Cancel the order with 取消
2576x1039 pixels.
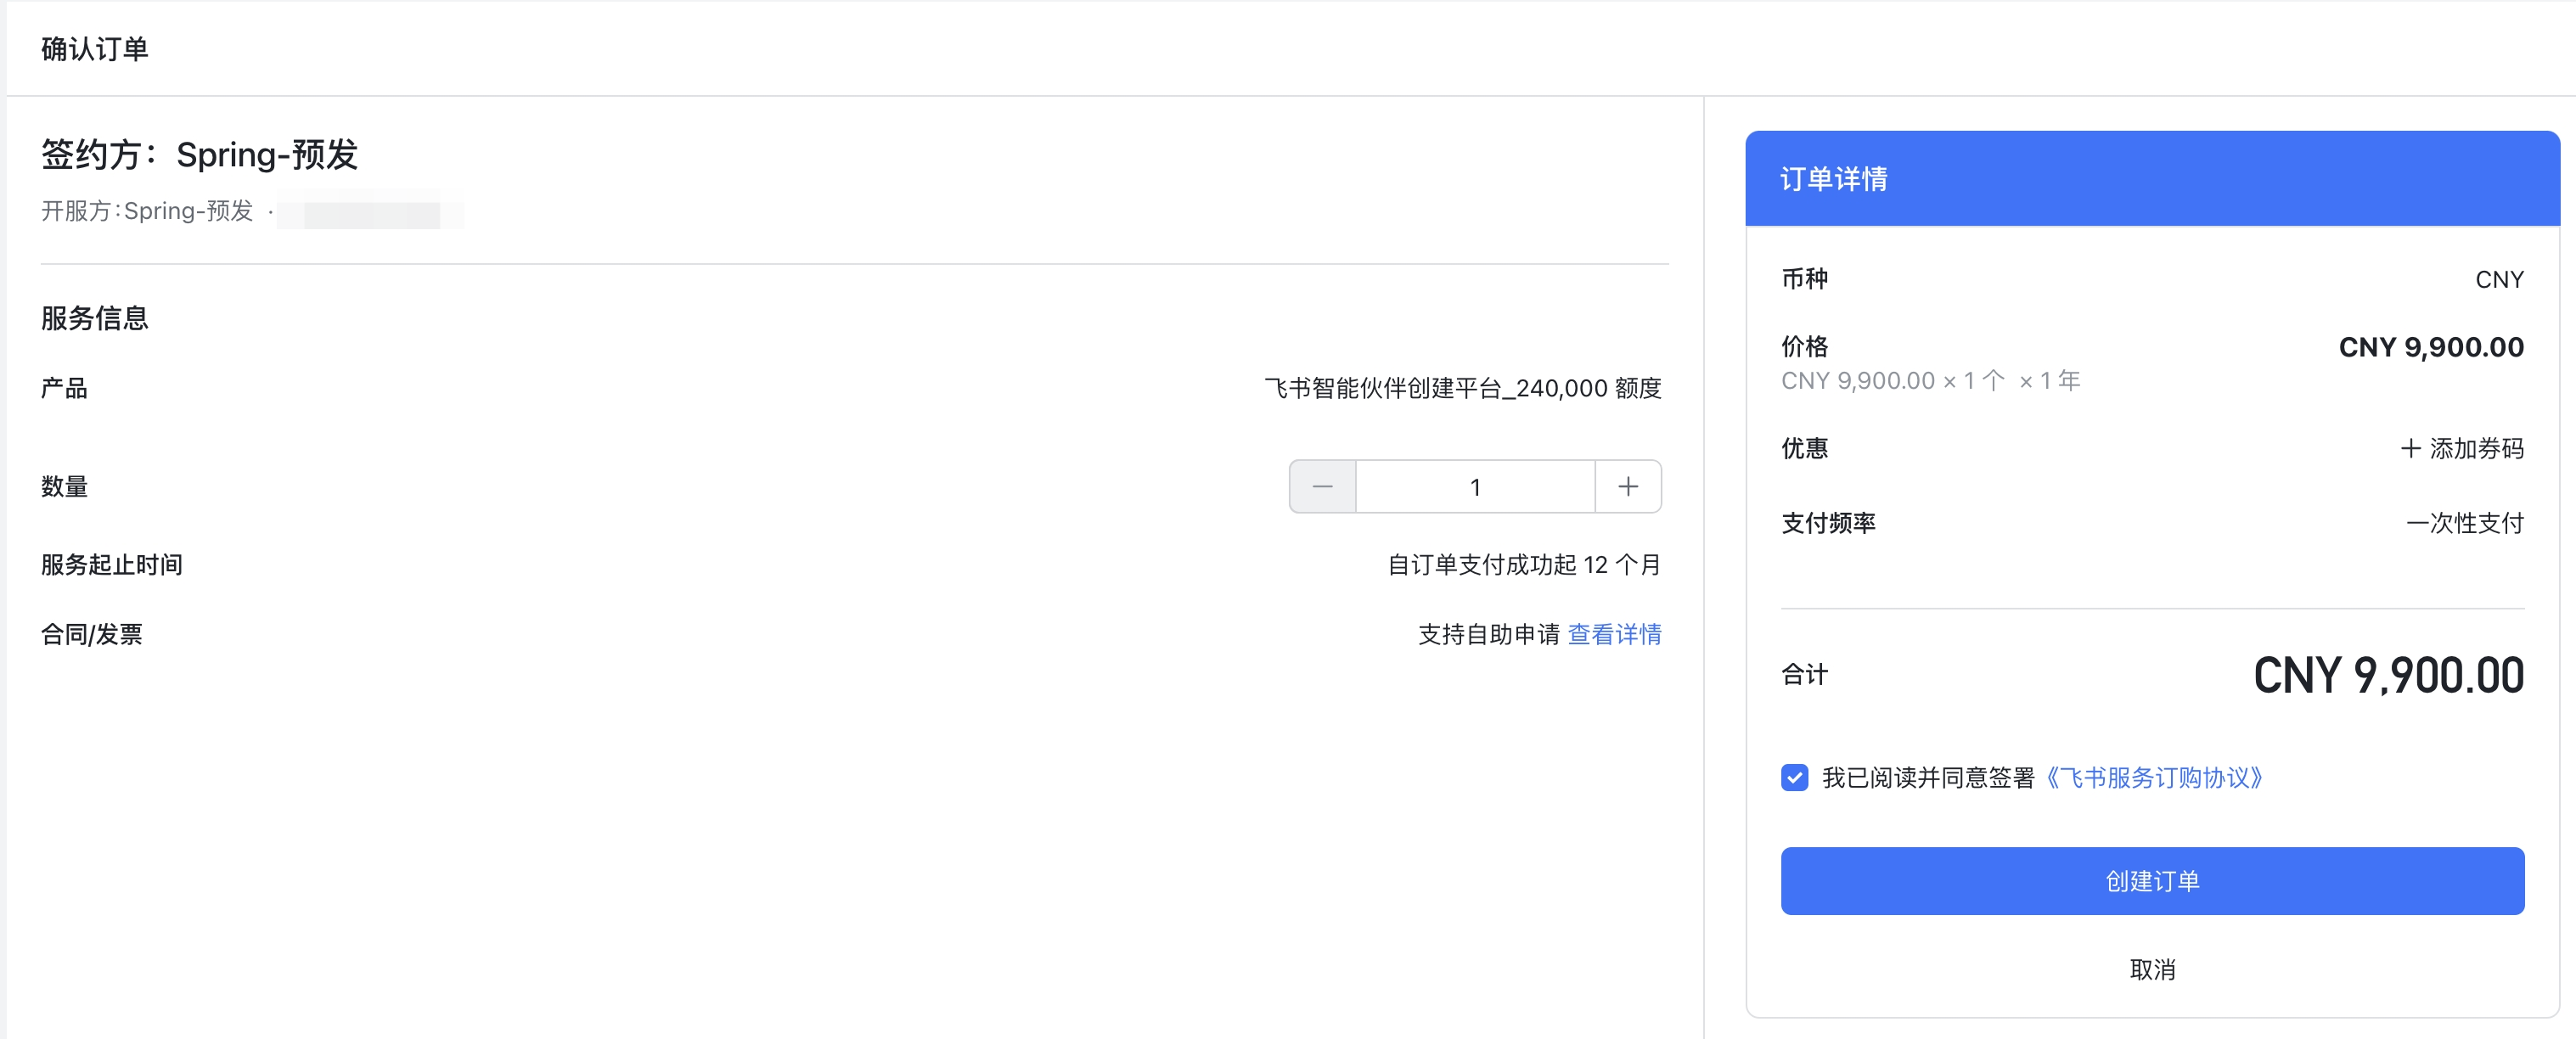tap(2152, 969)
